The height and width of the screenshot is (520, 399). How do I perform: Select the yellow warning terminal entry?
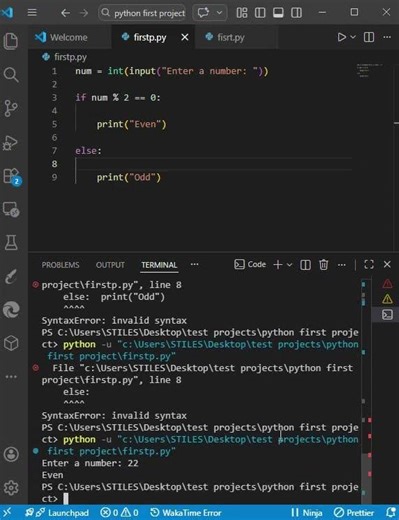[387, 299]
